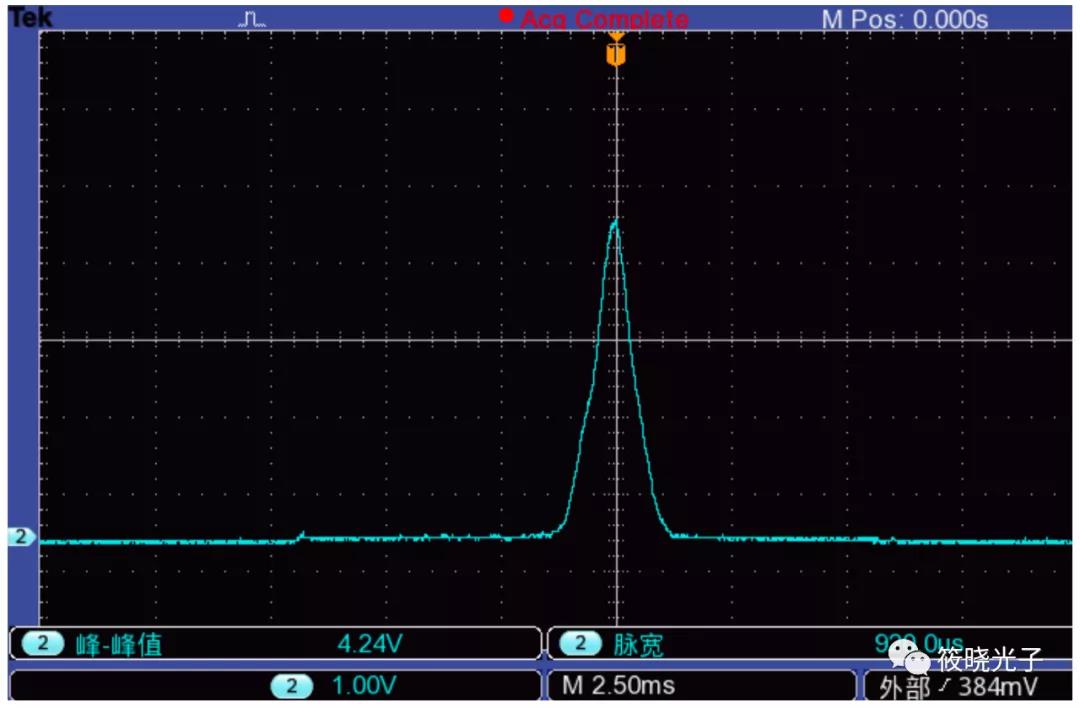Click the Acq Complete status text
Viewport: 1080px width, 708px height.
(x=604, y=19)
